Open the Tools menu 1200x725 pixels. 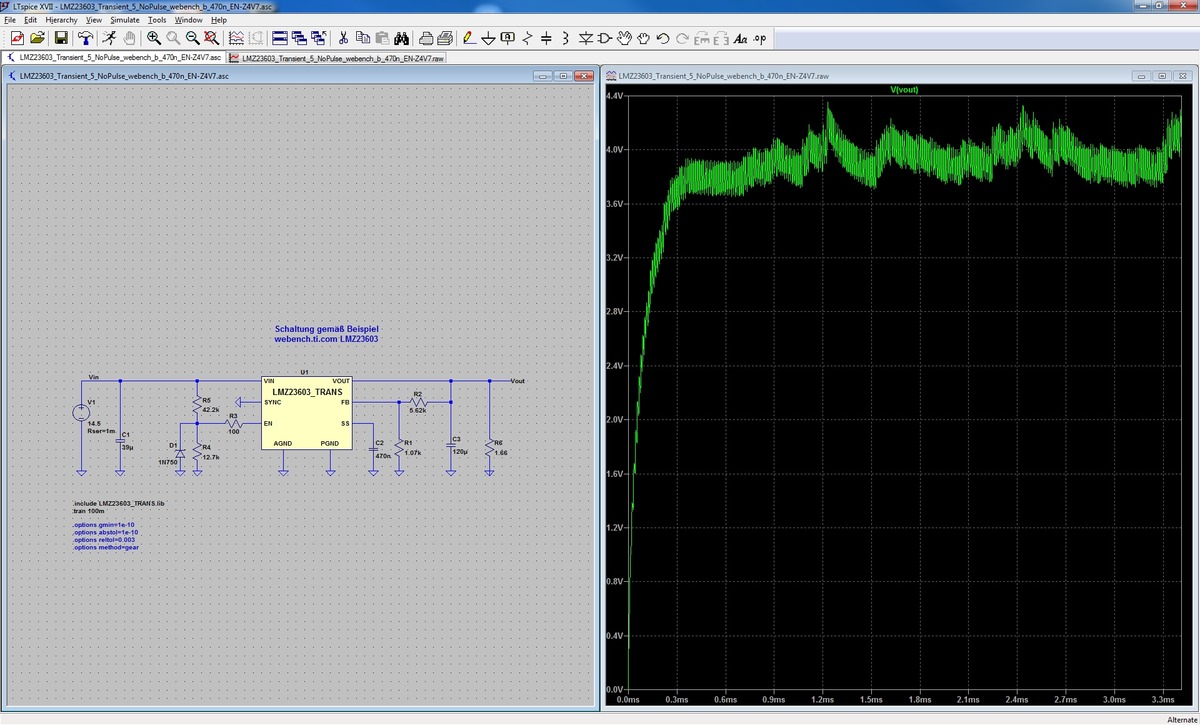pyautogui.click(x=159, y=20)
